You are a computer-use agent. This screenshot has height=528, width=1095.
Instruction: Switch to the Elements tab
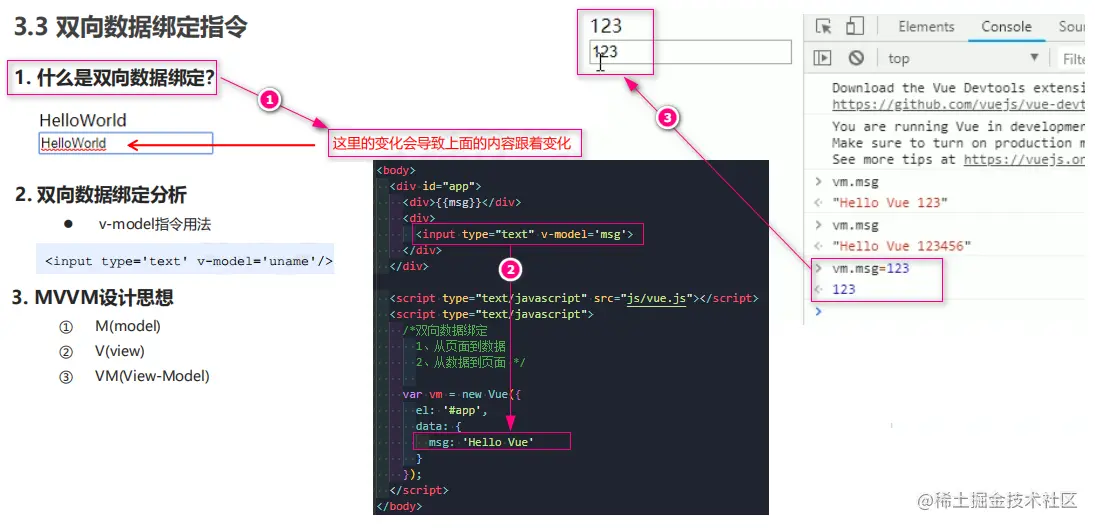point(926,27)
